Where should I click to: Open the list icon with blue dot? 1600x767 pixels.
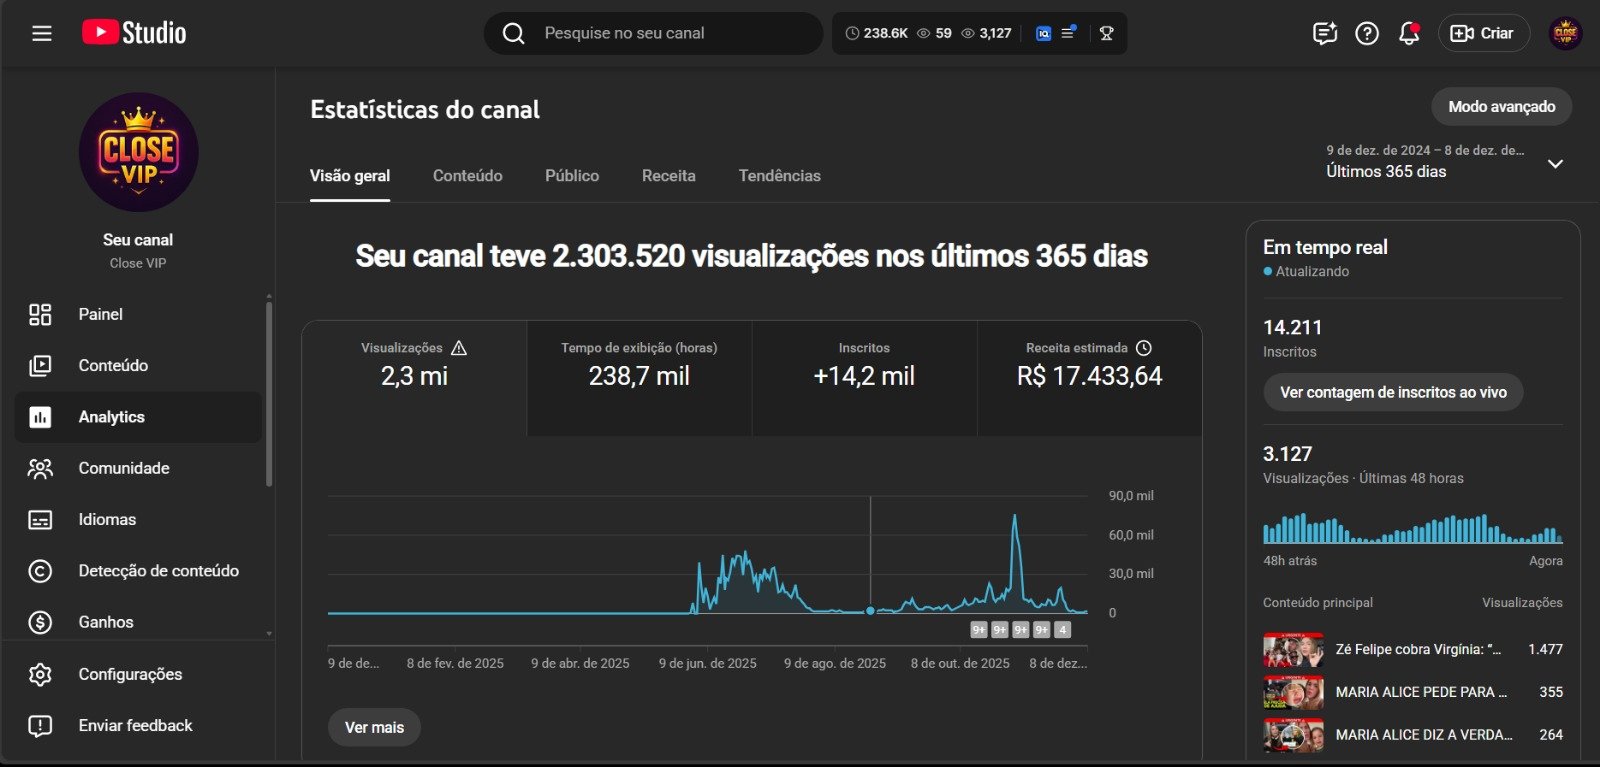(x=1068, y=32)
